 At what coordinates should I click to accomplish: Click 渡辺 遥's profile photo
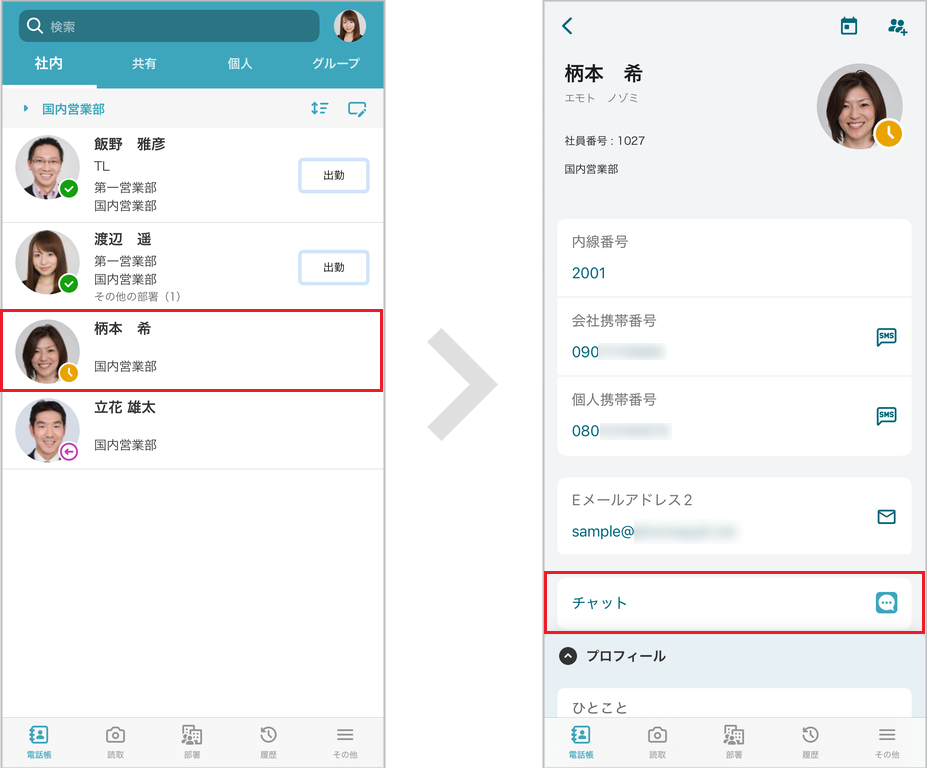[47, 263]
